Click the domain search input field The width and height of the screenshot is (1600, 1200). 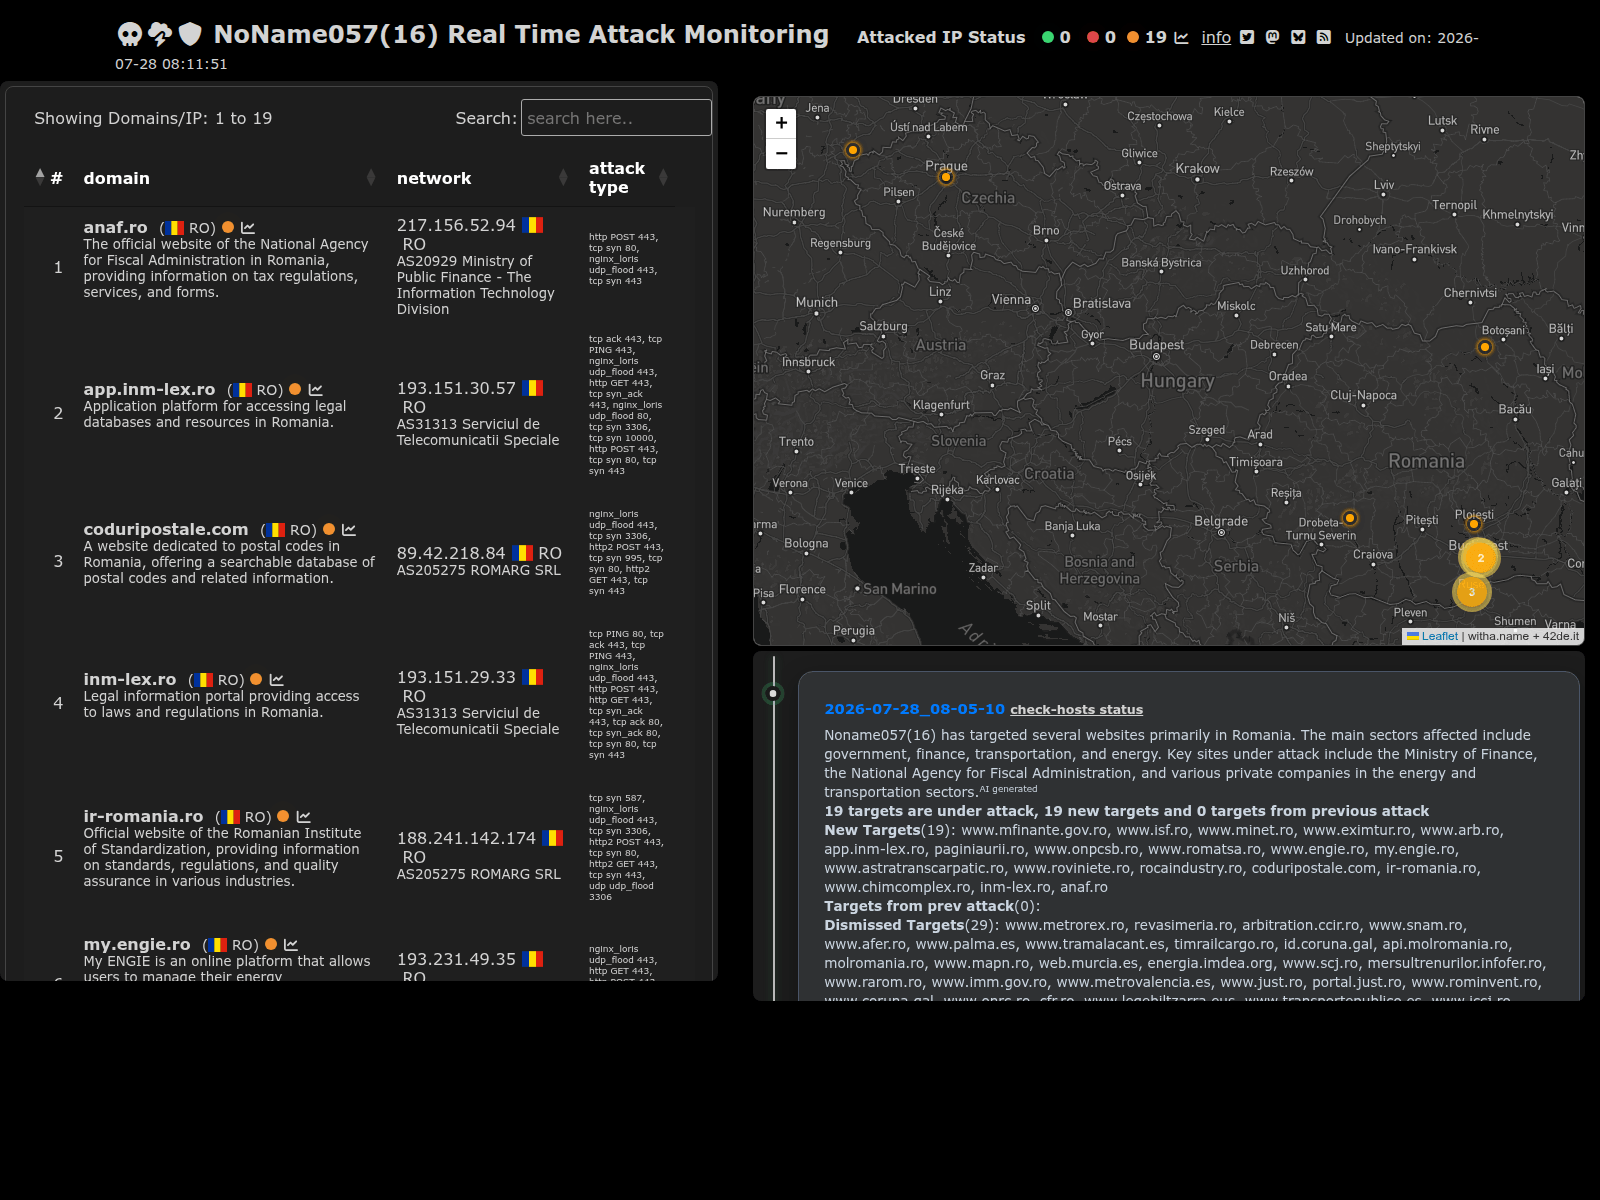click(x=616, y=118)
